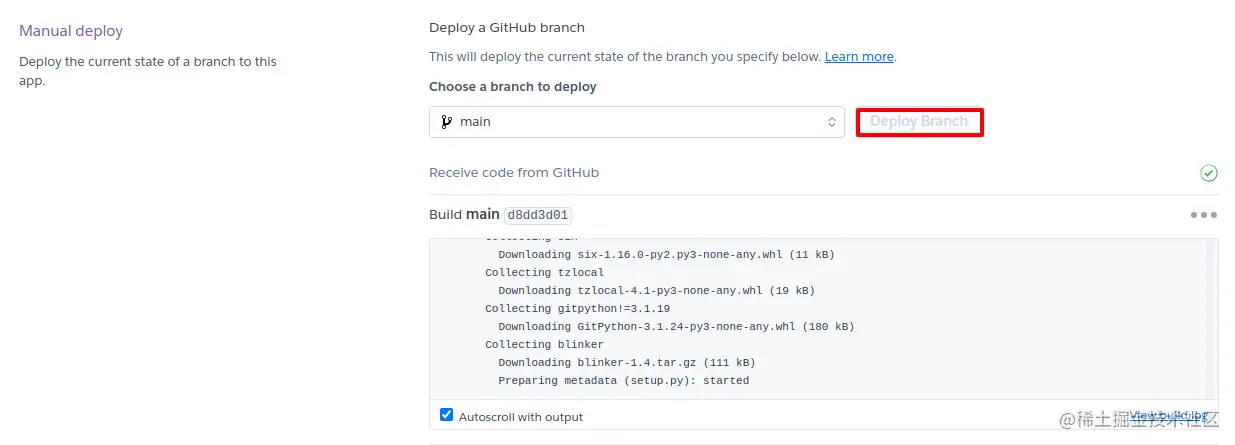The image size is (1235, 445).
Task: Click the 'Downloading tzlocal-4.1' log line
Action: [656, 290]
